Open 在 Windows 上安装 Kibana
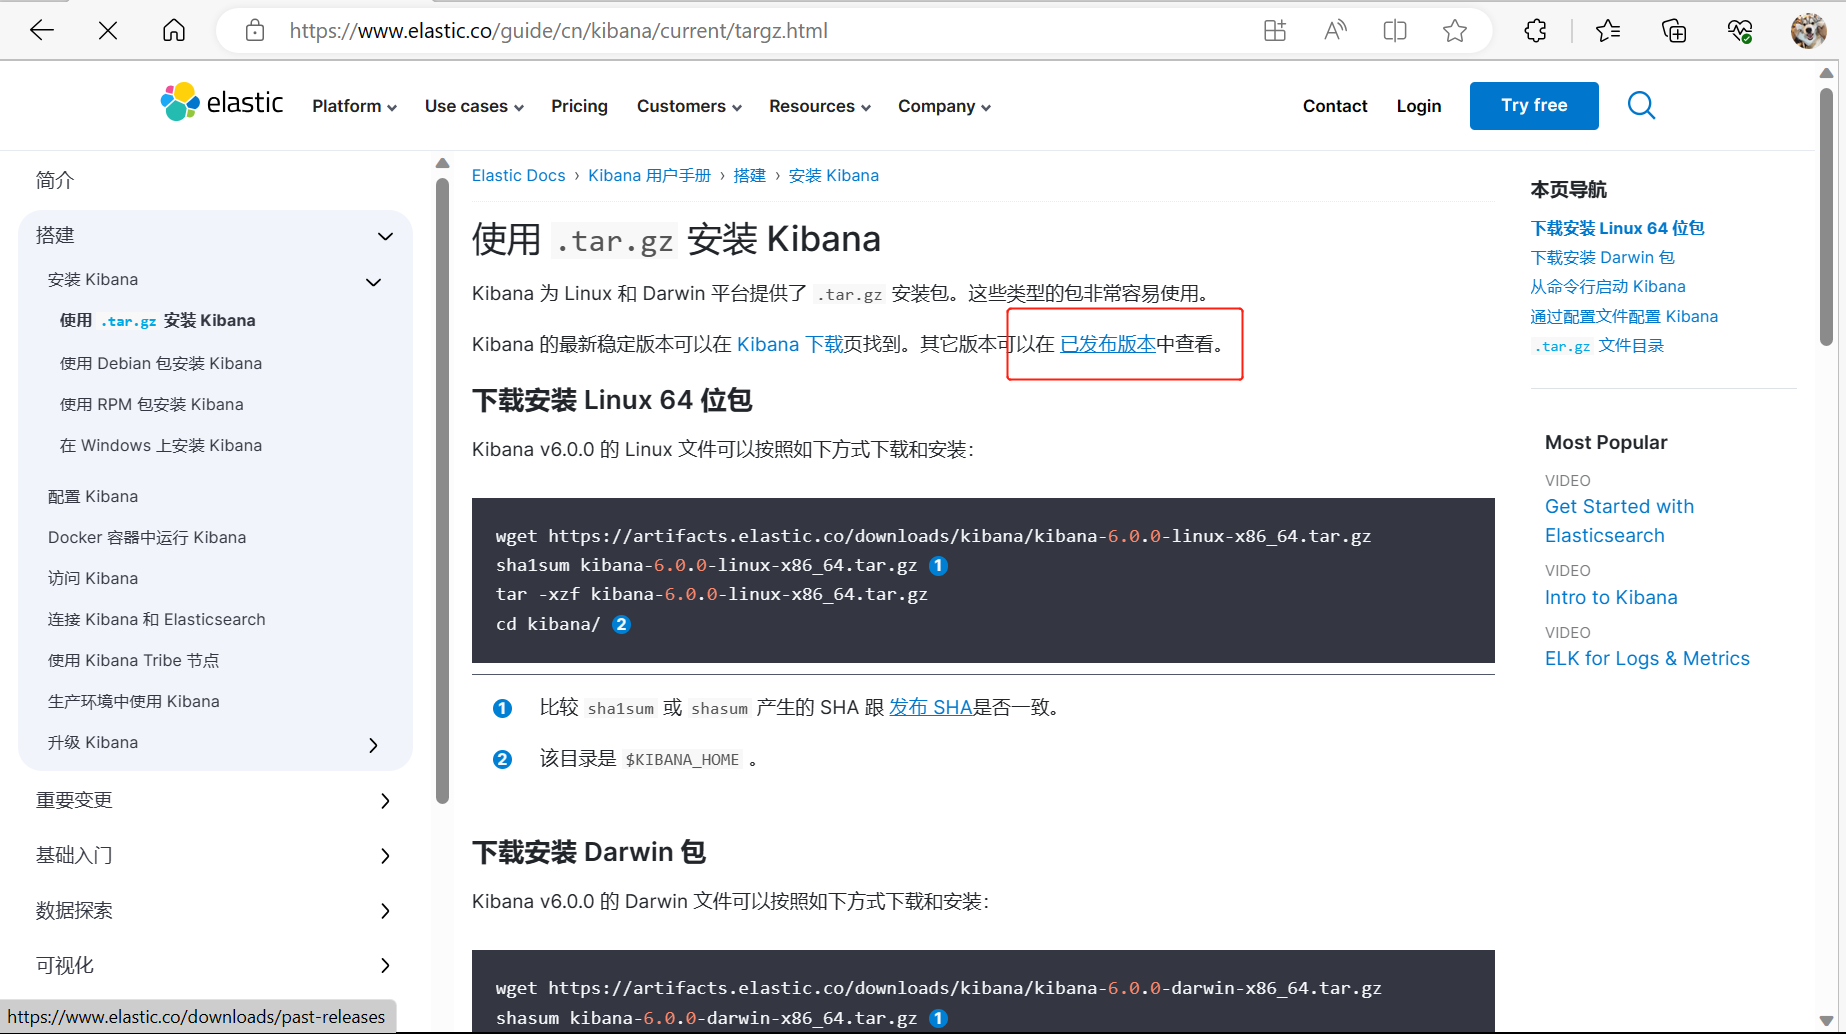This screenshot has width=1846, height=1034. [x=161, y=446]
